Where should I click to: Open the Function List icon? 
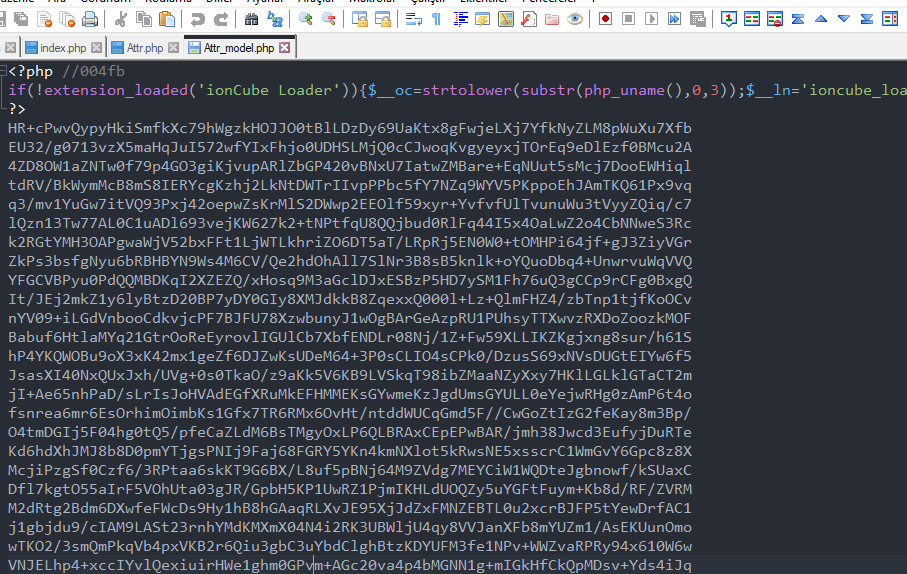pos(529,19)
